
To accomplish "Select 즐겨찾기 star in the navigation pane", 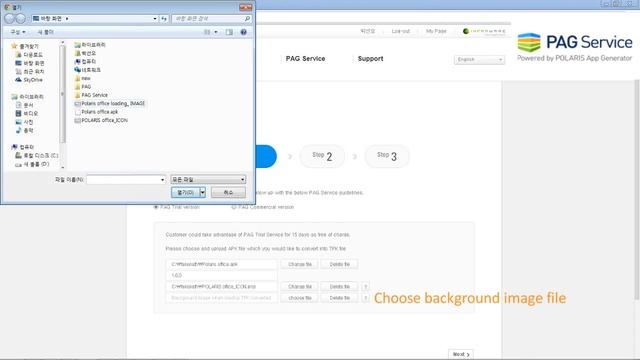I will tap(25, 46).
